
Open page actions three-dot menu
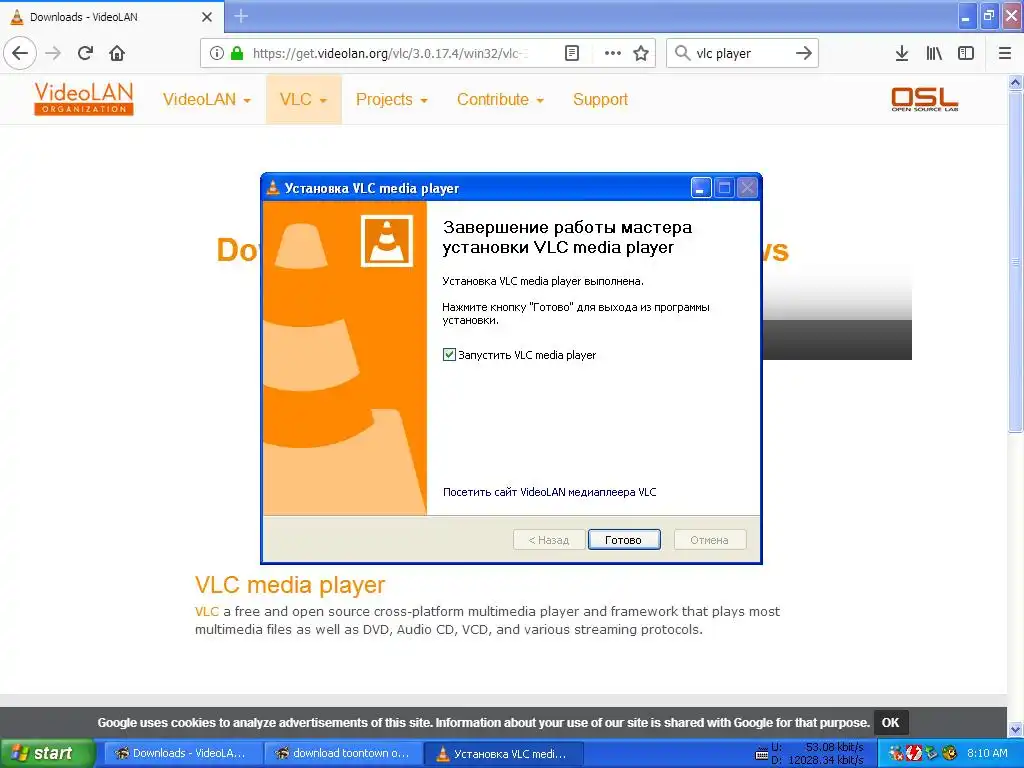(x=612, y=53)
